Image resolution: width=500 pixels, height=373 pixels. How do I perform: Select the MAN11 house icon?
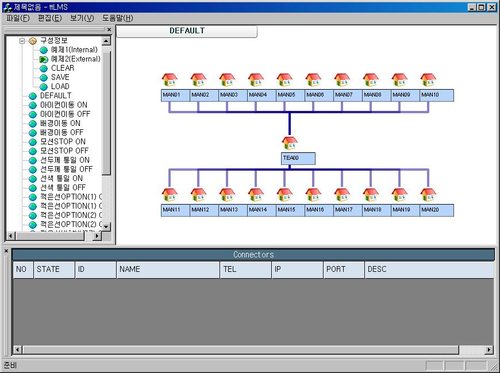coord(169,195)
